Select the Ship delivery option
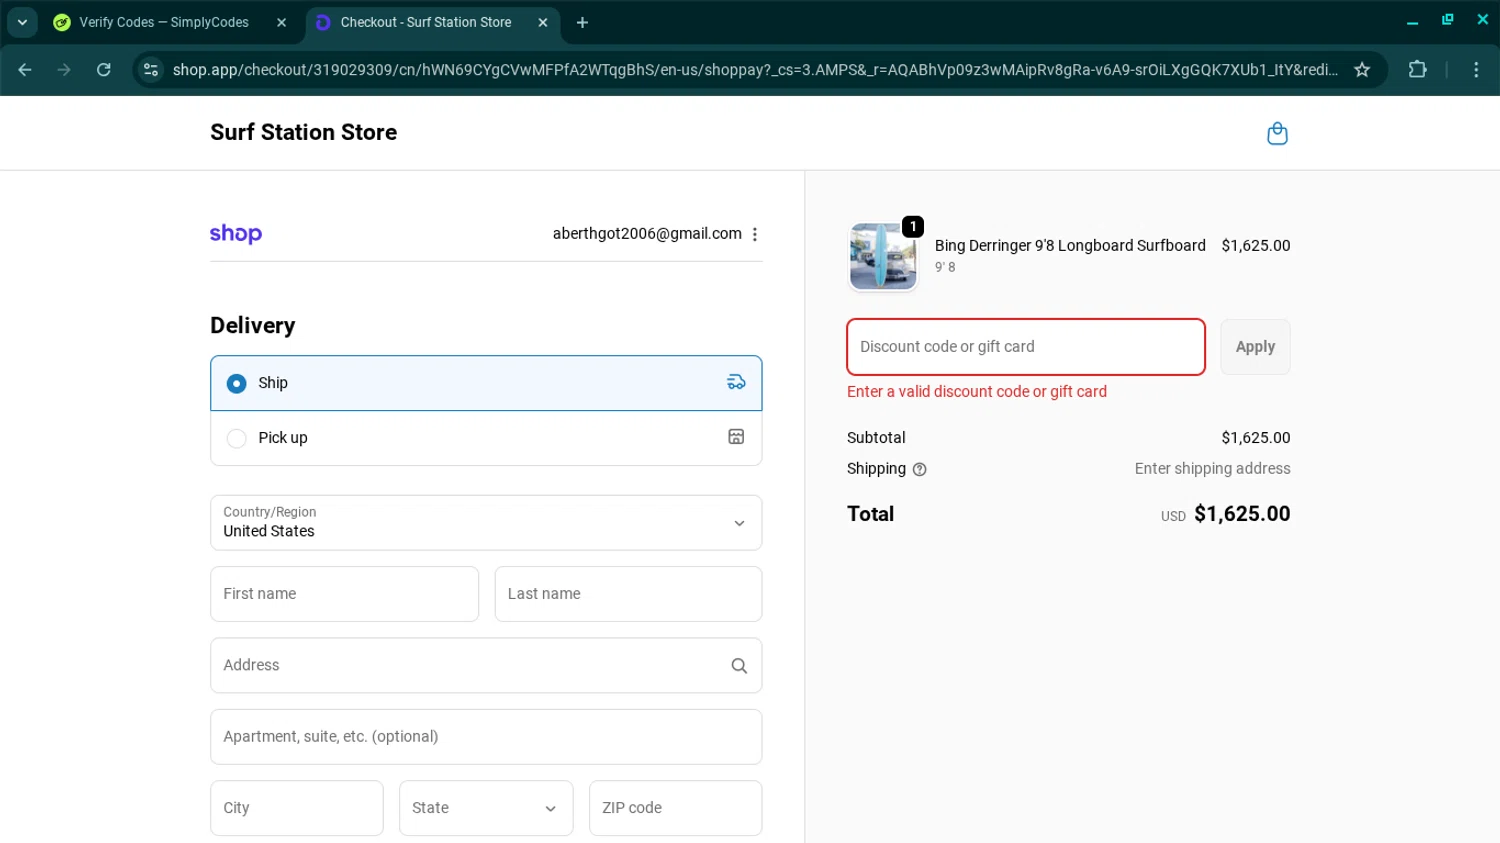Viewport: 1500px width, 843px height. [237, 383]
